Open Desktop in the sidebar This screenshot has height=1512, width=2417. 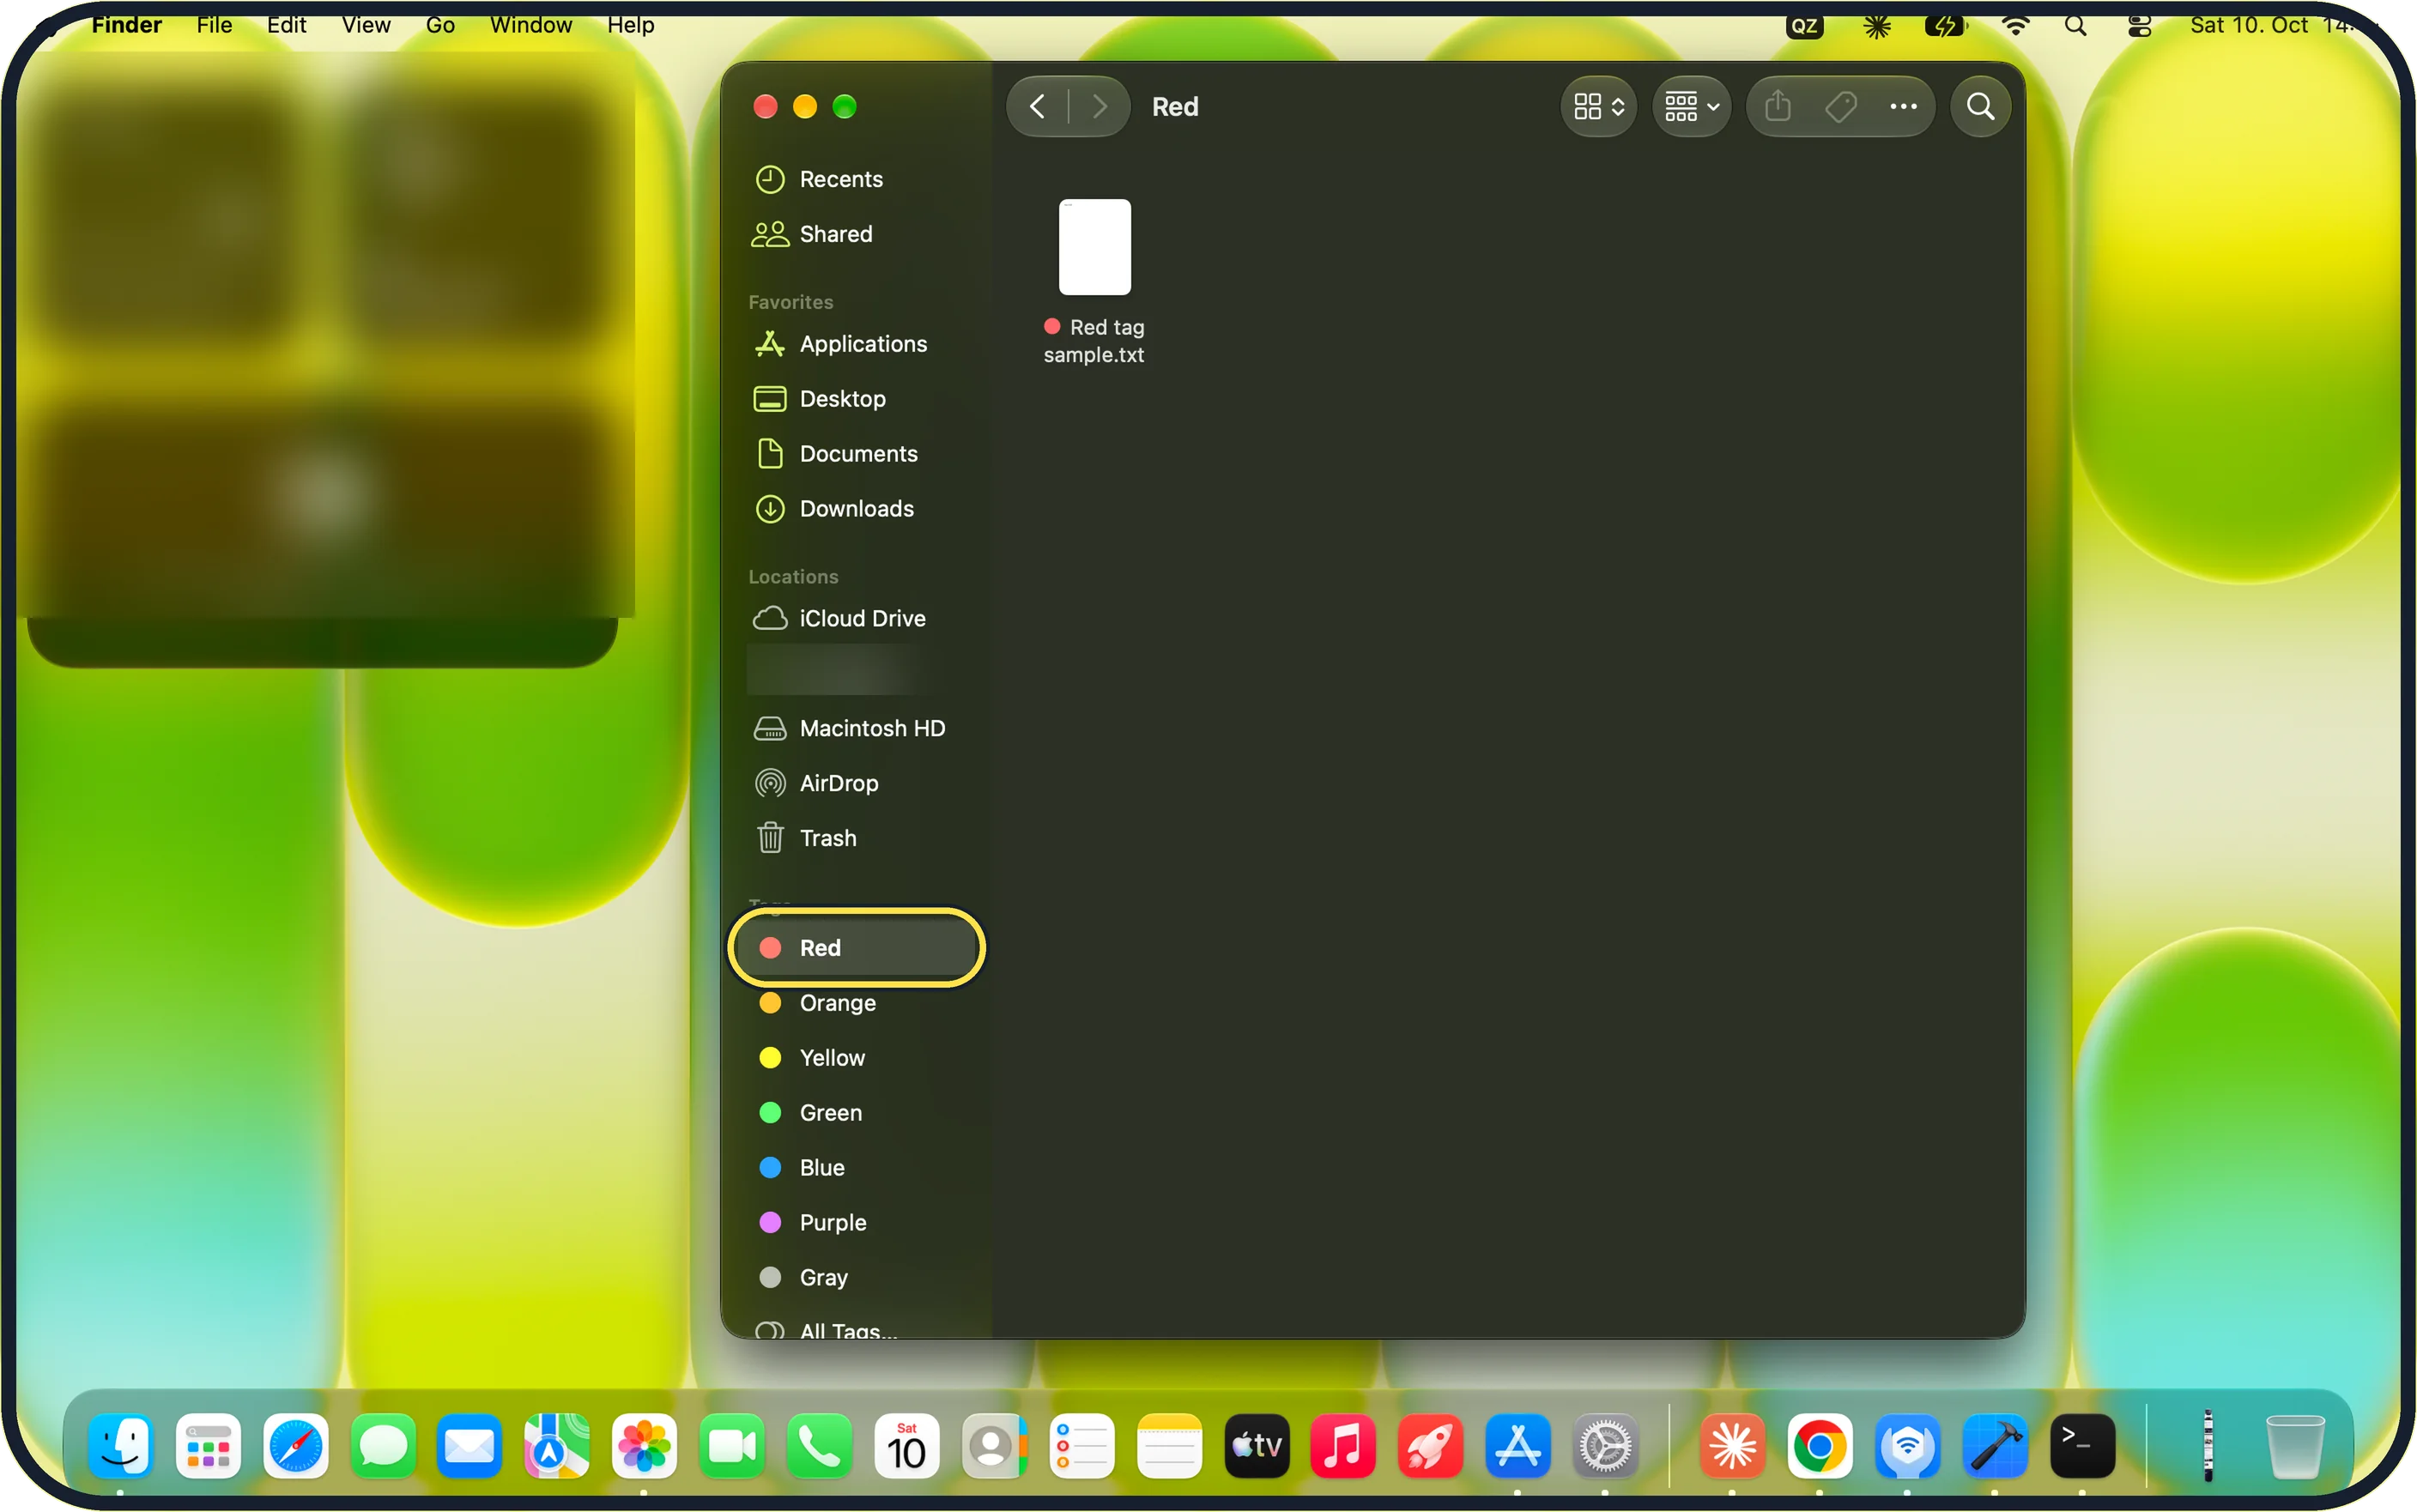857,399
